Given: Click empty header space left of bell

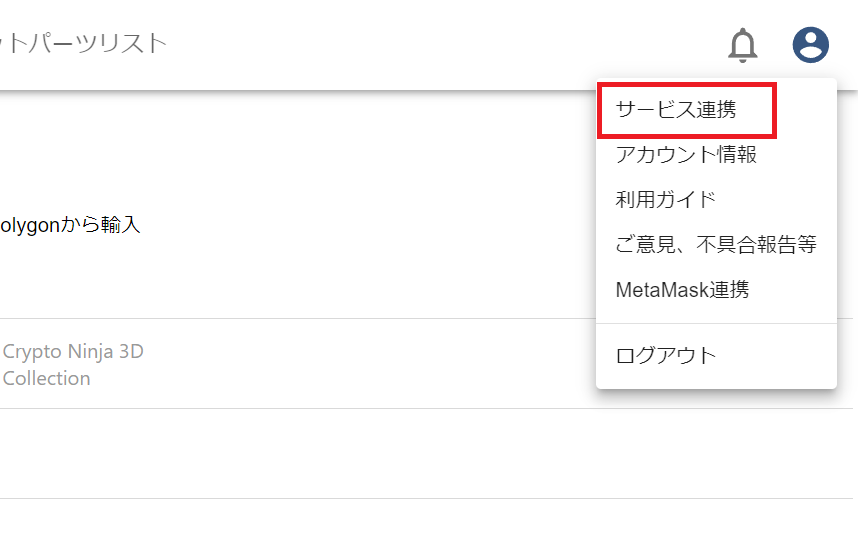Looking at the screenshot, I should (450, 44).
